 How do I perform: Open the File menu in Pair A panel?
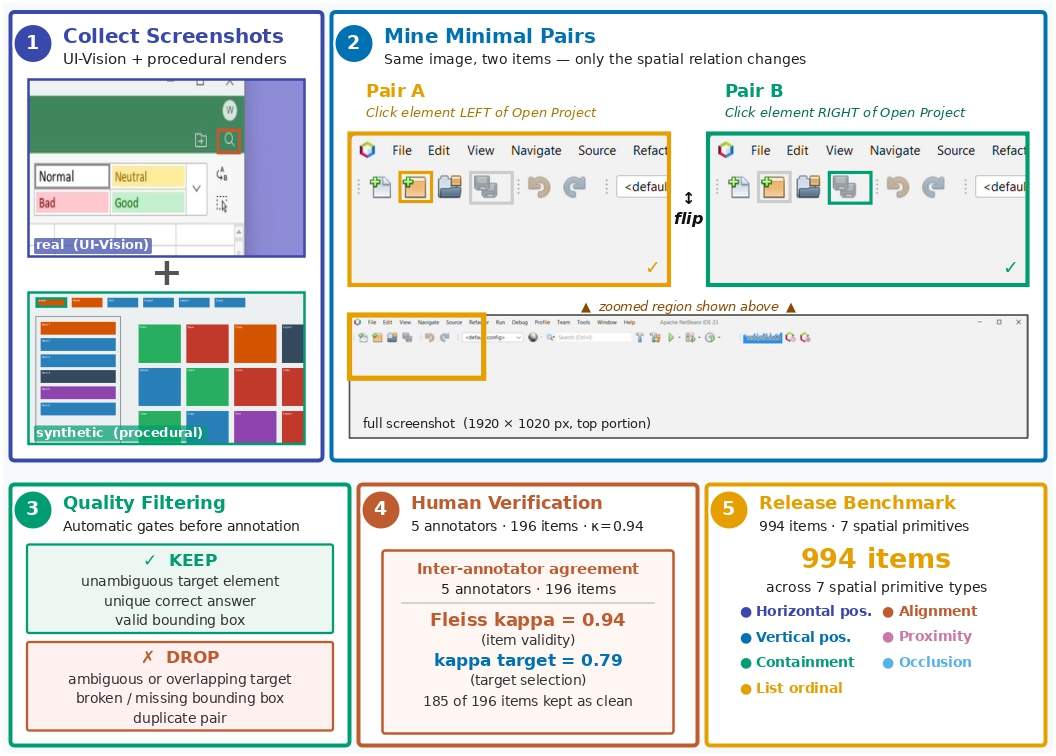click(x=402, y=150)
